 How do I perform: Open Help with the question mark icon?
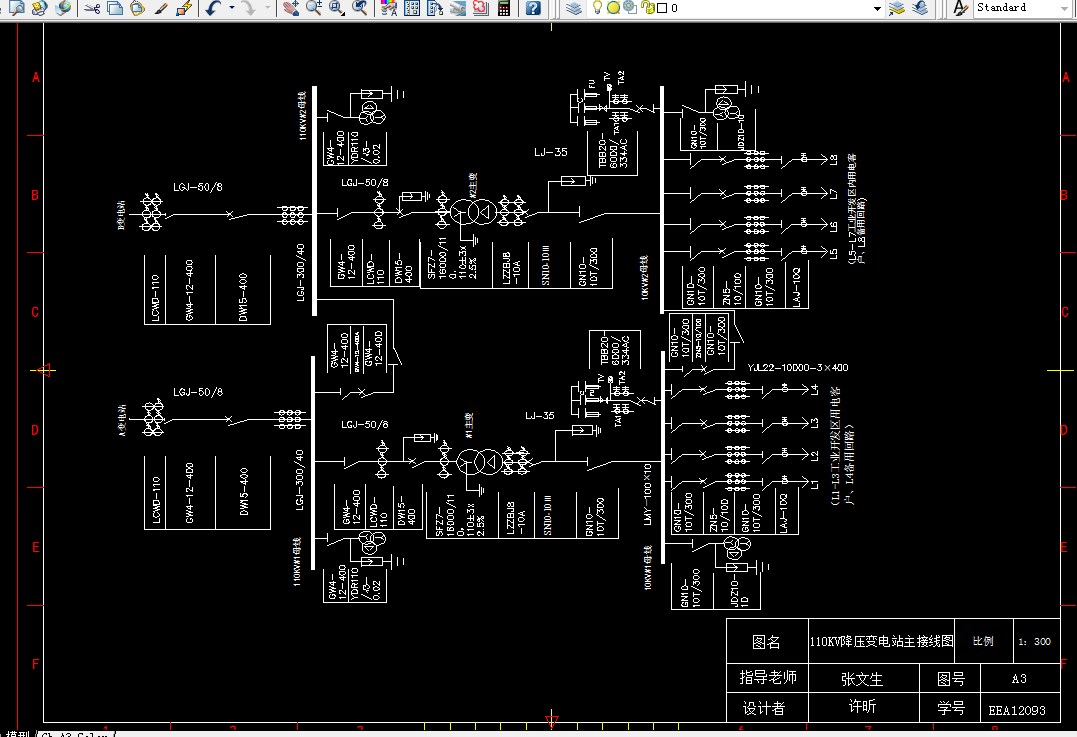tap(533, 8)
